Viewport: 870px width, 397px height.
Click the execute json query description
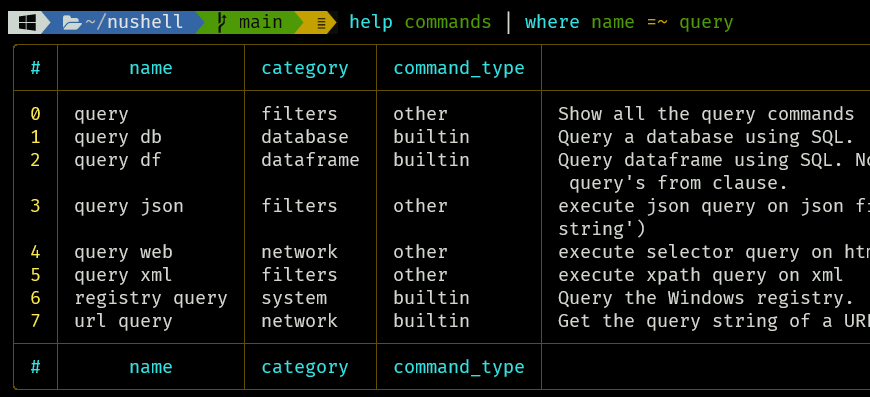tap(714, 207)
